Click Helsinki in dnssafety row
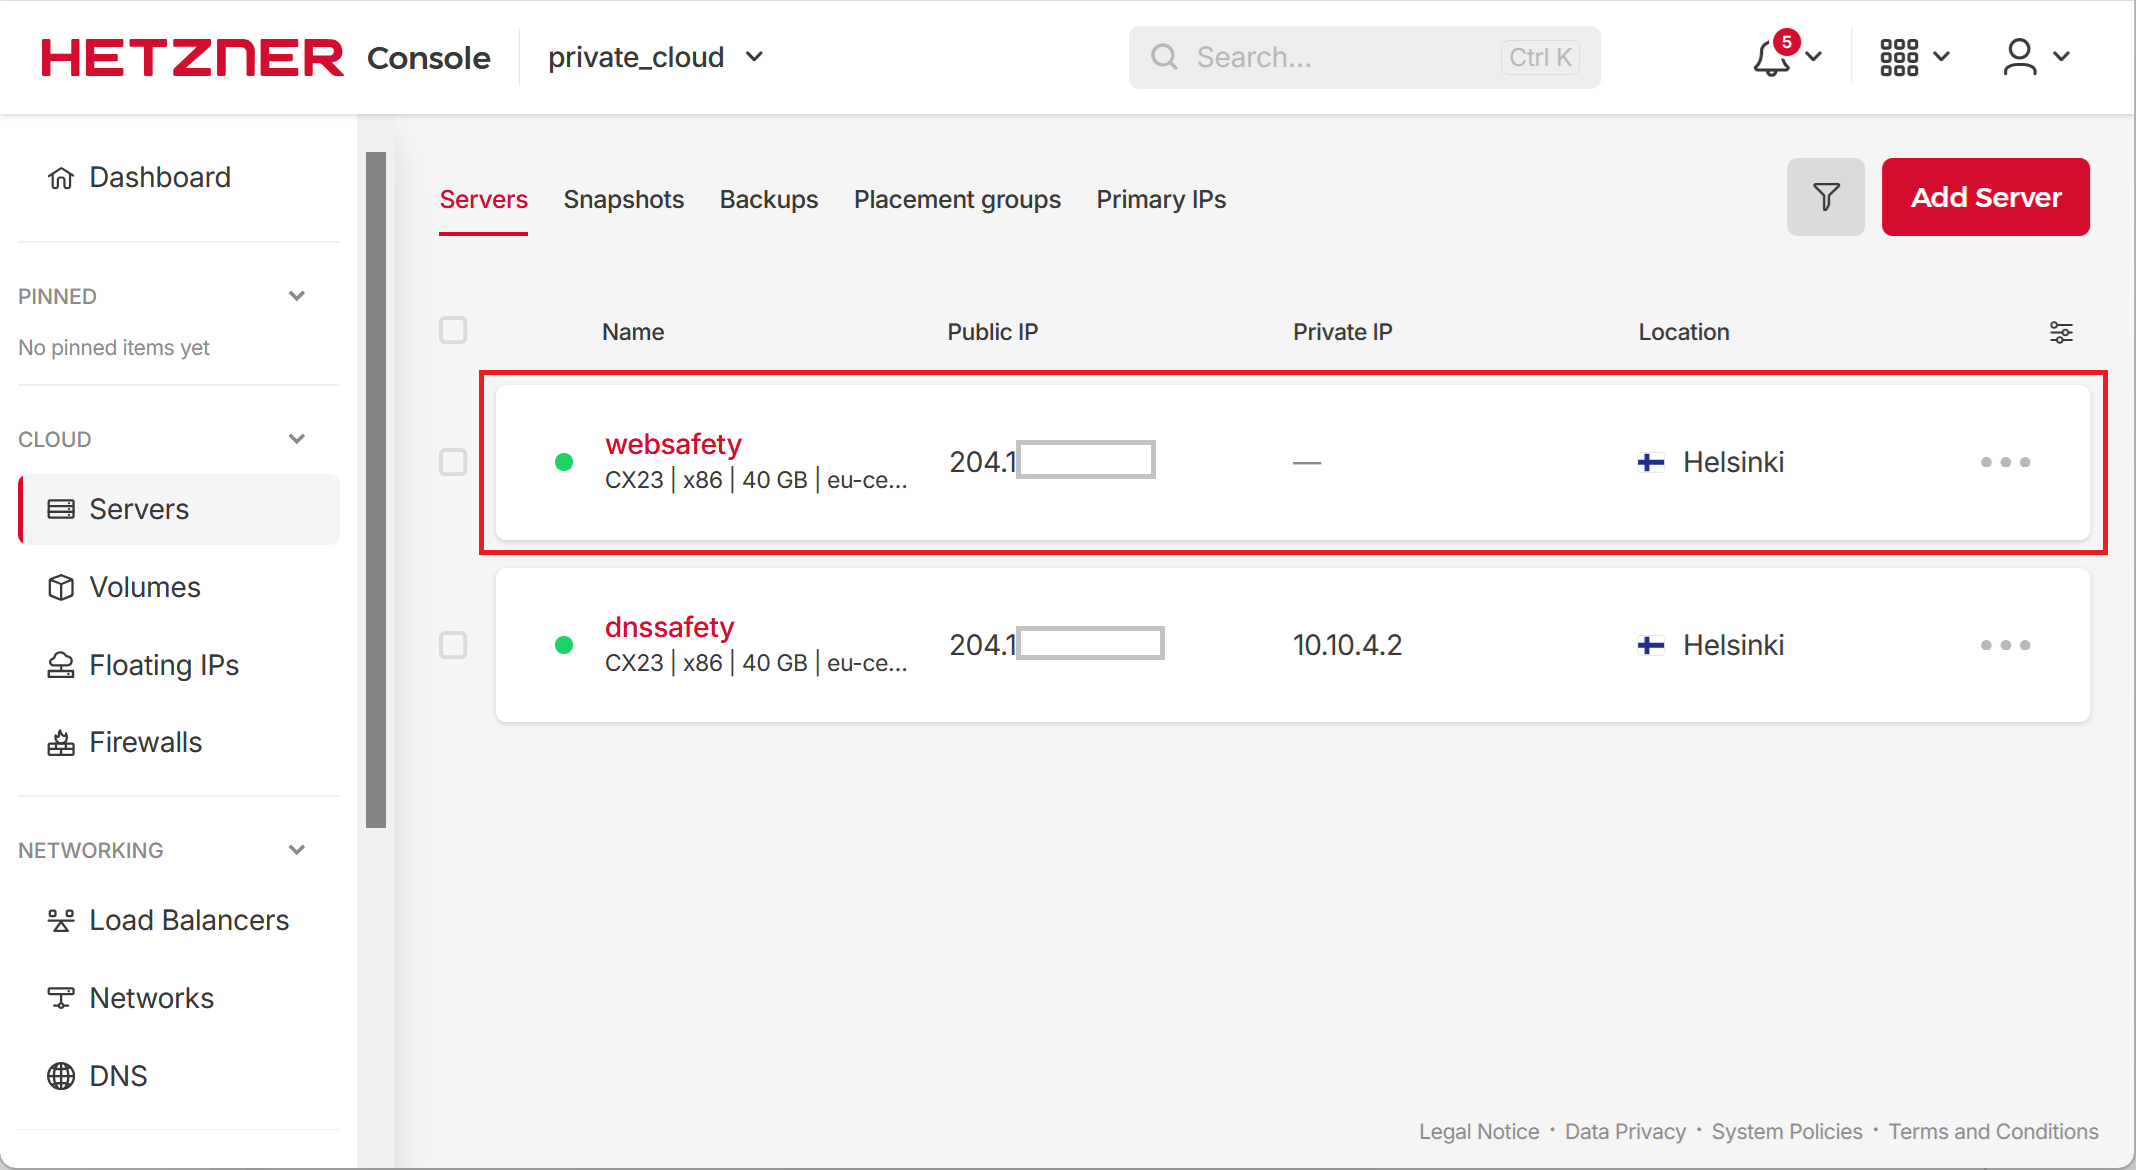Image resolution: width=2136 pixels, height=1170 pixels. pyautogui.click(x=1733, y=645)
